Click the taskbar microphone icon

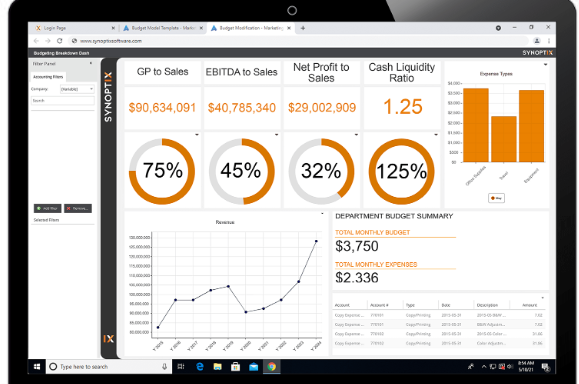point(165,367)
